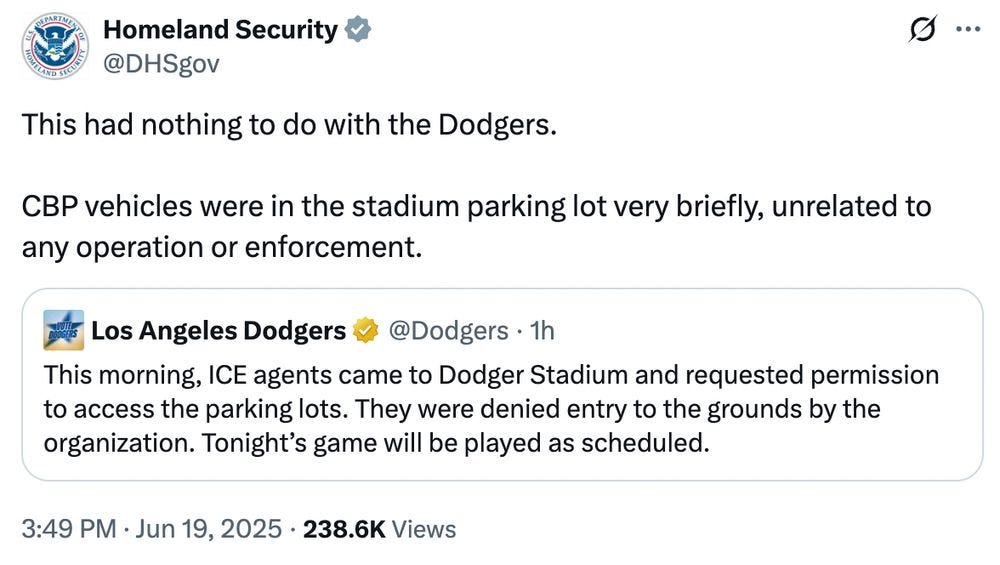This screenshot has width=1000, height=565.
Task: Click the Dodgers gold verified badge
Action: tap(365, 330)
